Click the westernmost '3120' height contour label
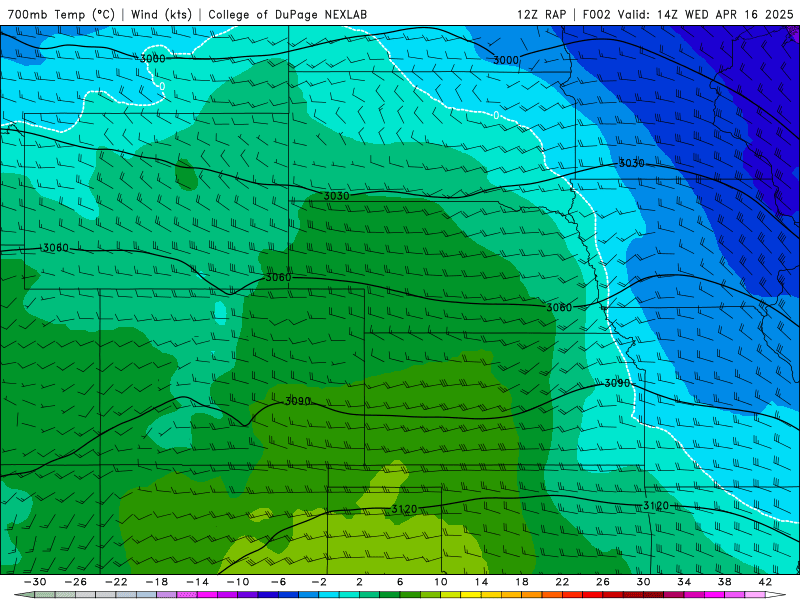Screen dimensions: 800x600 point(404,509)
